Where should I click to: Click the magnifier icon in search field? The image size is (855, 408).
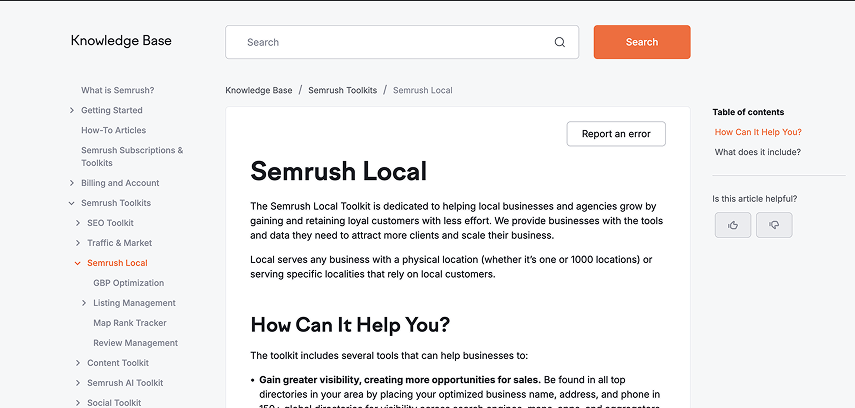click(x=560, y=43)
